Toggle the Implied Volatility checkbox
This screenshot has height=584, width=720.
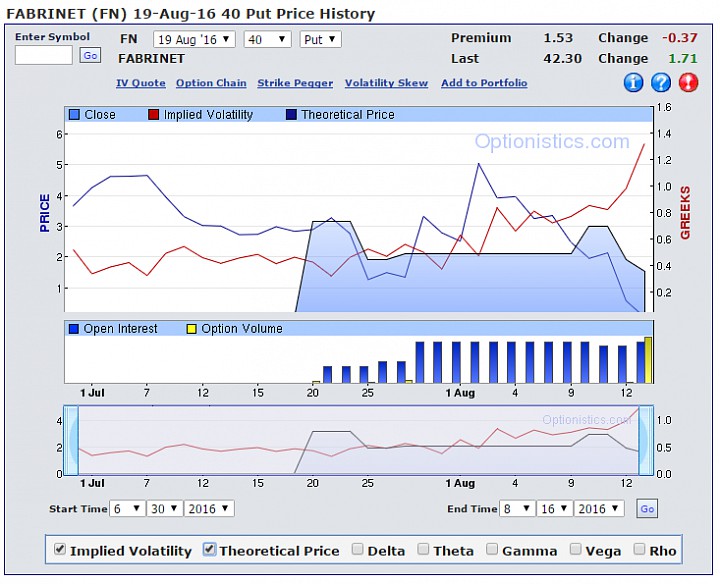(60, 549)
